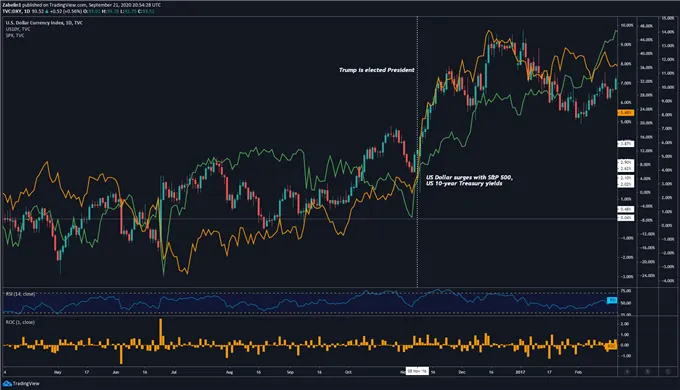Click the 'Jul' label on the time axis
The height and width of the screenshot is (390, 680).
[x=174, y=372]
